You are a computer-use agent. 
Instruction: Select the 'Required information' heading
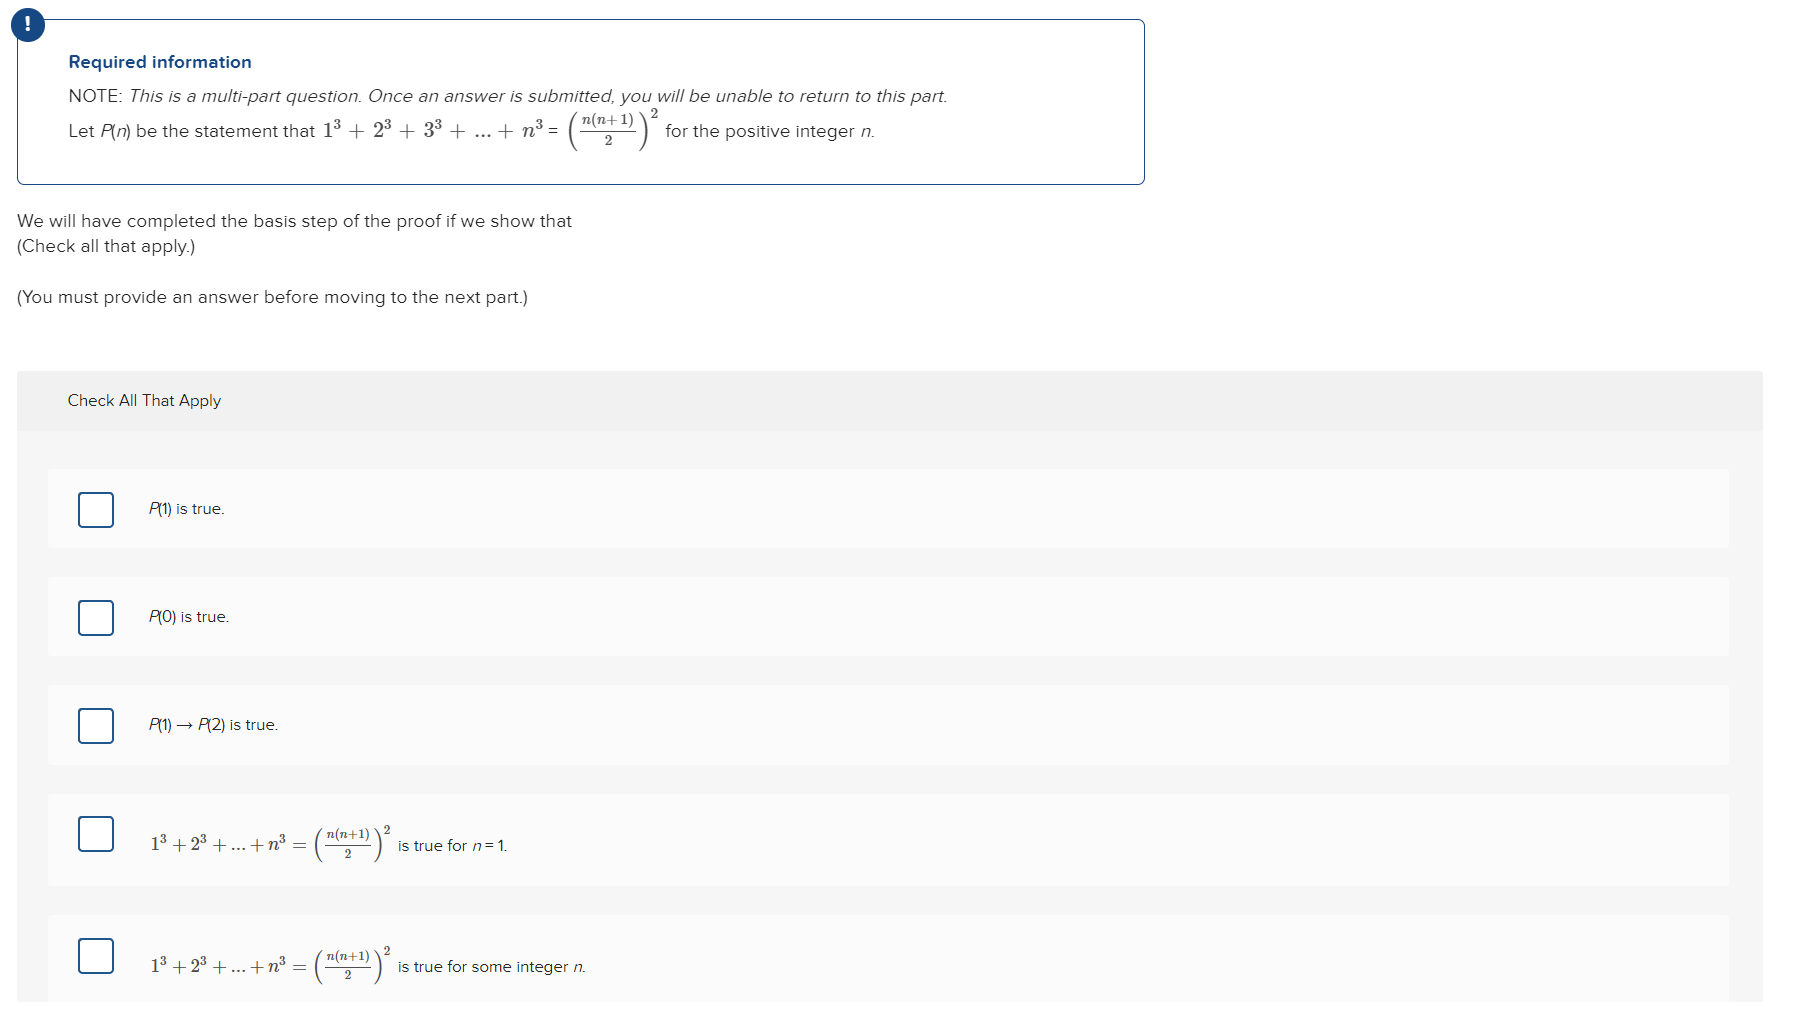[x=160, y=61]
